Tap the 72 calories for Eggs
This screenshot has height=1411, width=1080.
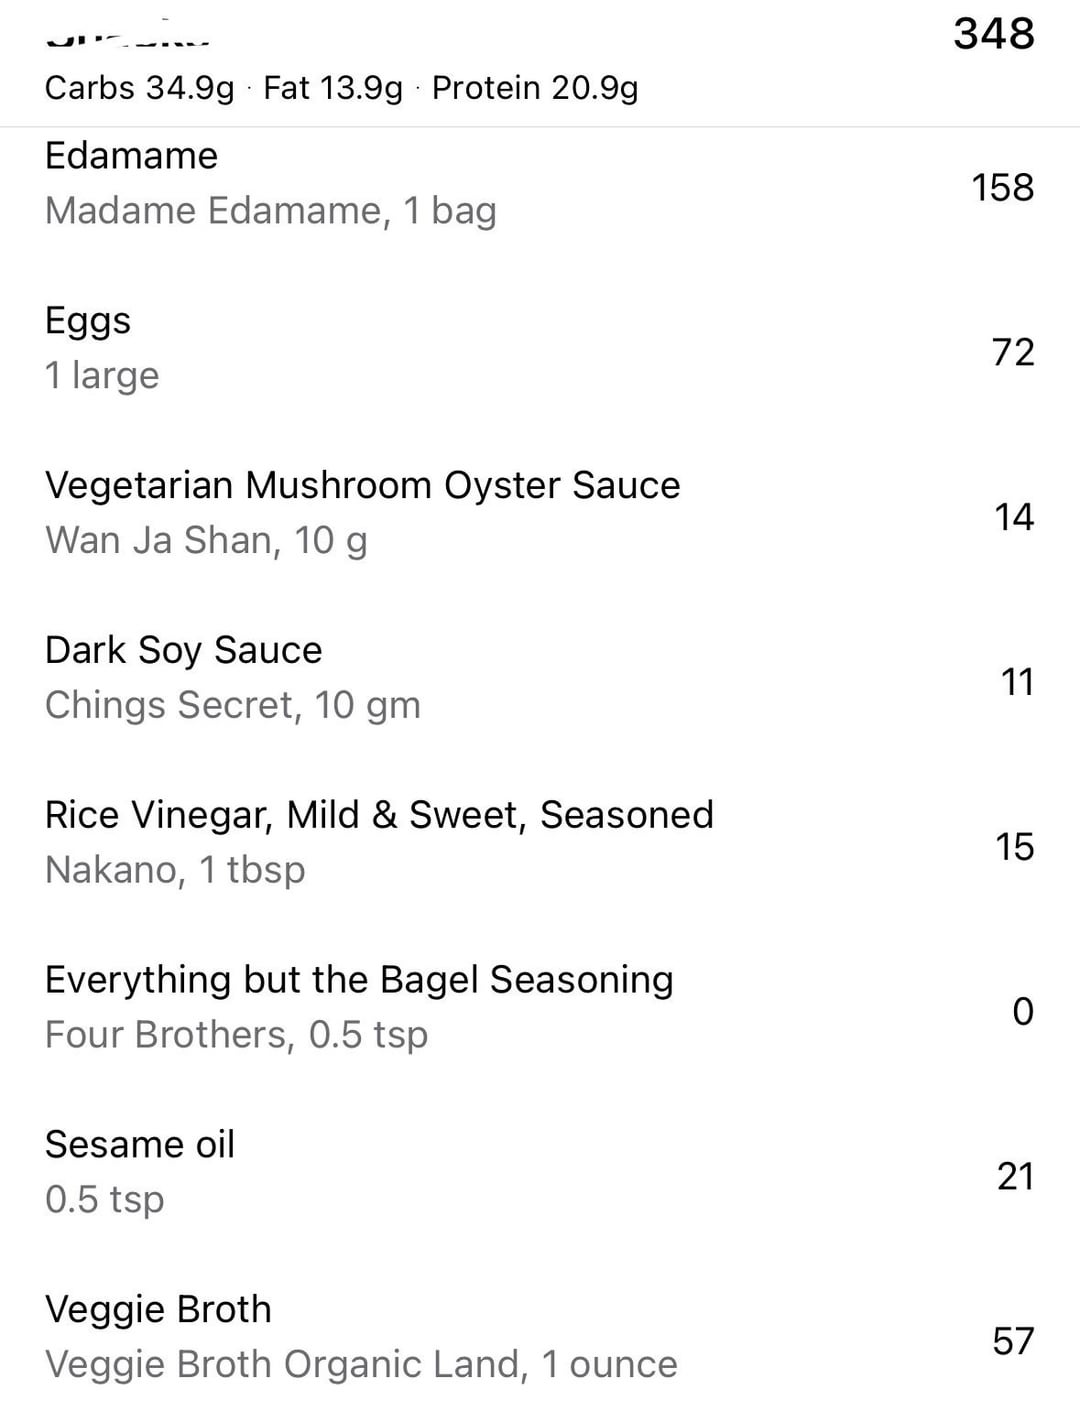[x=1013, y=352]
